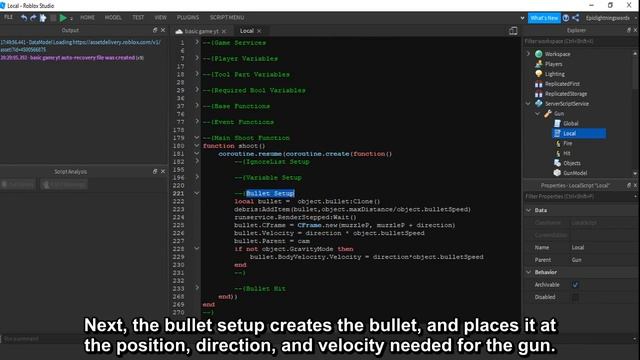Click the share icon near What's New
The image size is (640, 360).
pos(576,18)
